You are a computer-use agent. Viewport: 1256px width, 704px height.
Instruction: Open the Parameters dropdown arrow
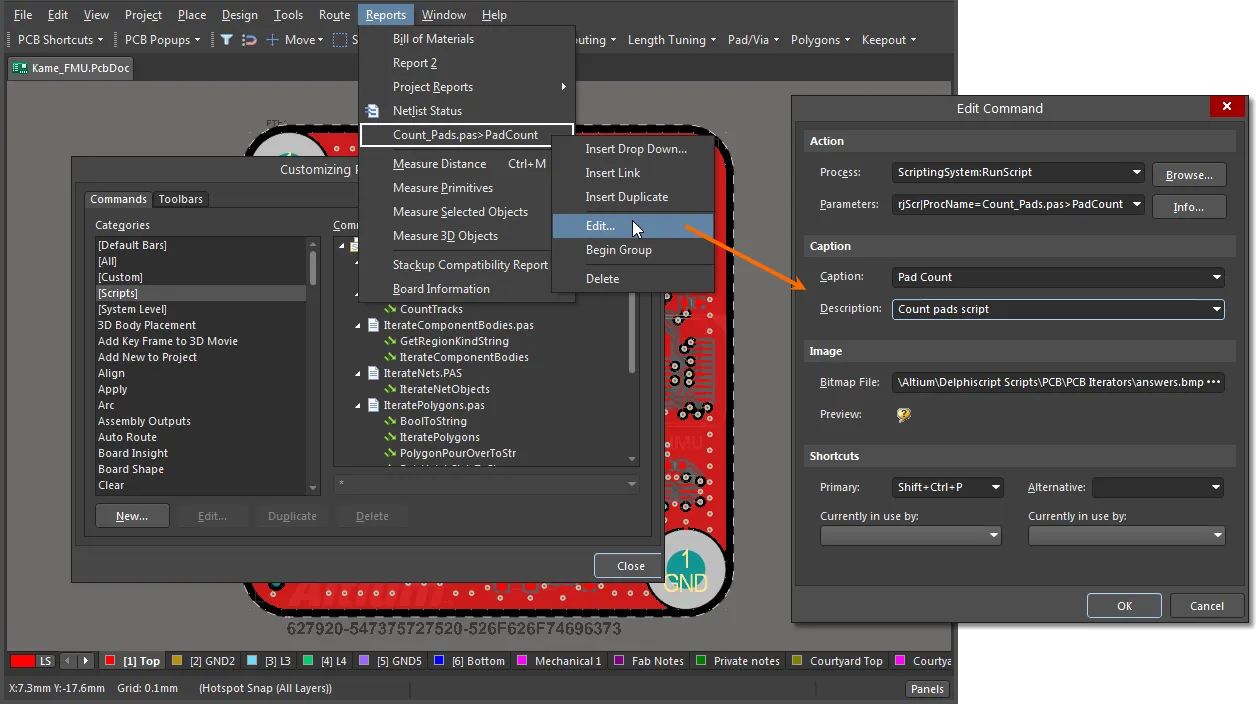[1137, 204]
